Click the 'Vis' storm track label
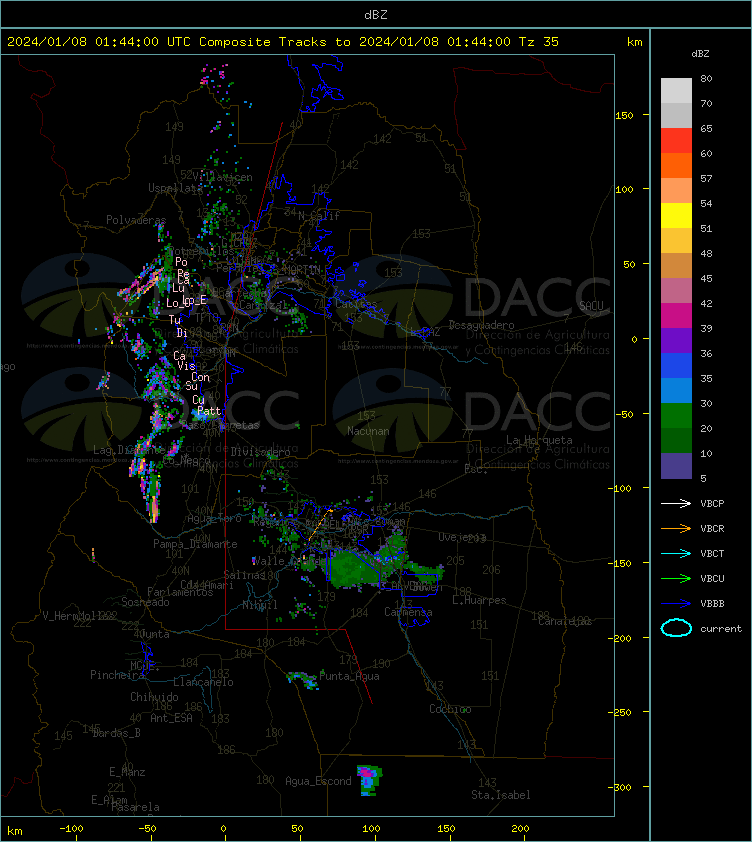 pos(186,365)
